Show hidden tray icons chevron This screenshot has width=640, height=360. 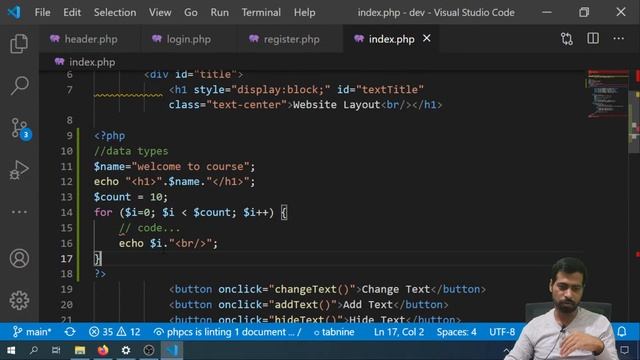pyautogui.click(x=506, y=350)
